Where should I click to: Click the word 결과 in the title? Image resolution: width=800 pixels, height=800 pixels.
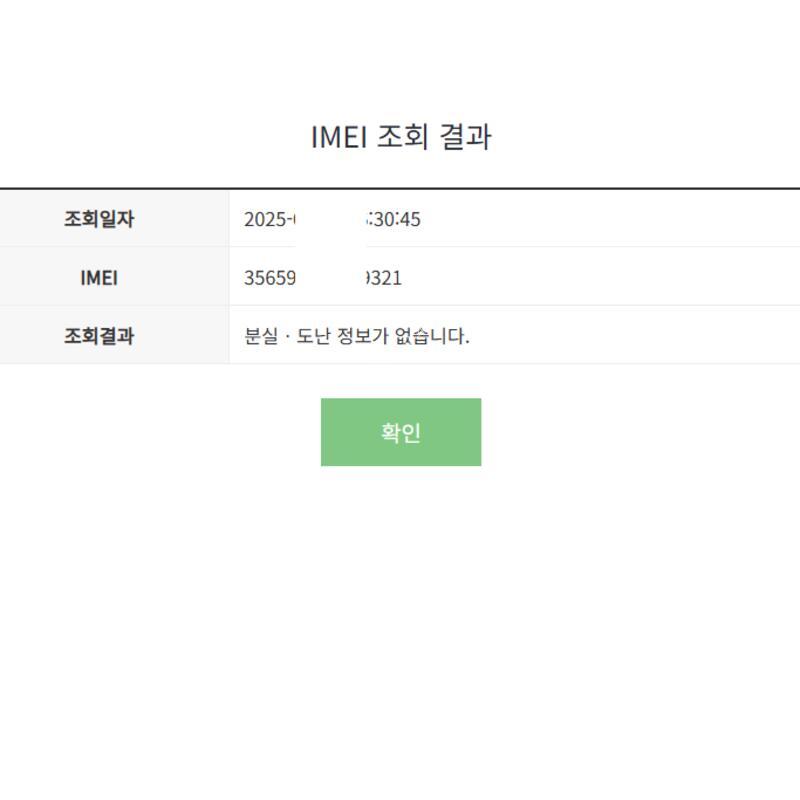pyautogui.click(x=465, y=137)
